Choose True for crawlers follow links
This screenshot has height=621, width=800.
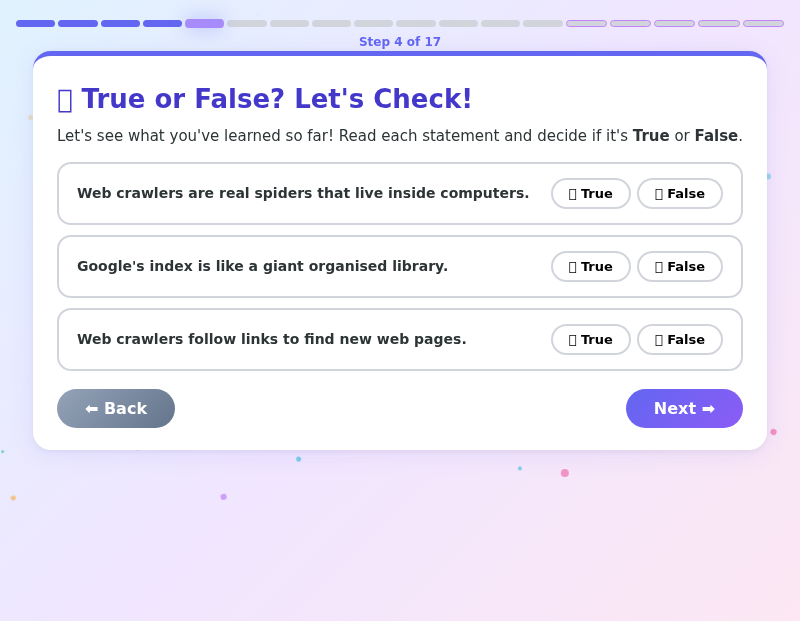(590, 340)
